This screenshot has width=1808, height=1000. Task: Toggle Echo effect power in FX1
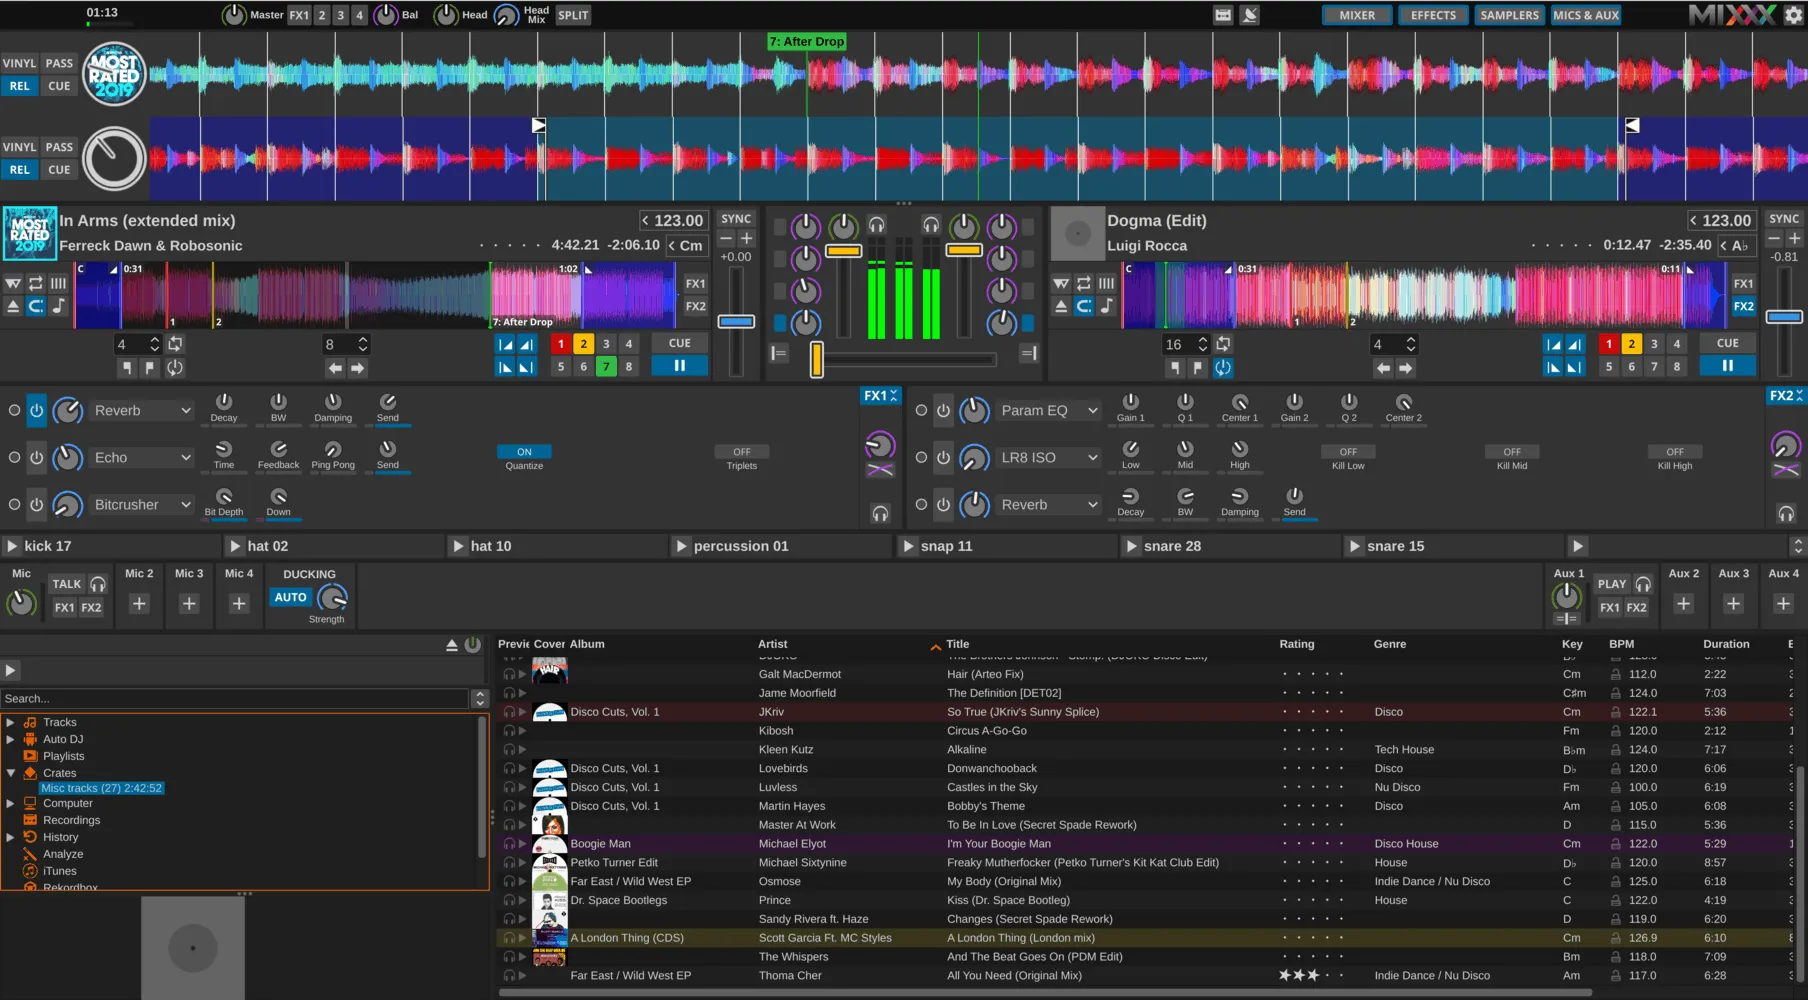(x=36, y=458)
